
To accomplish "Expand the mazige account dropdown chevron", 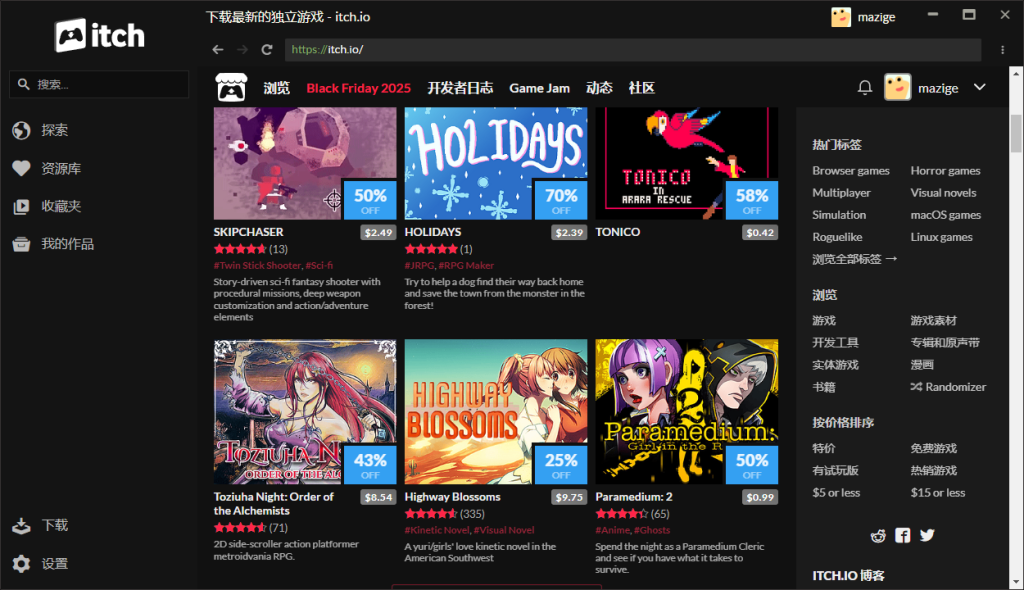I will [980, 88].
